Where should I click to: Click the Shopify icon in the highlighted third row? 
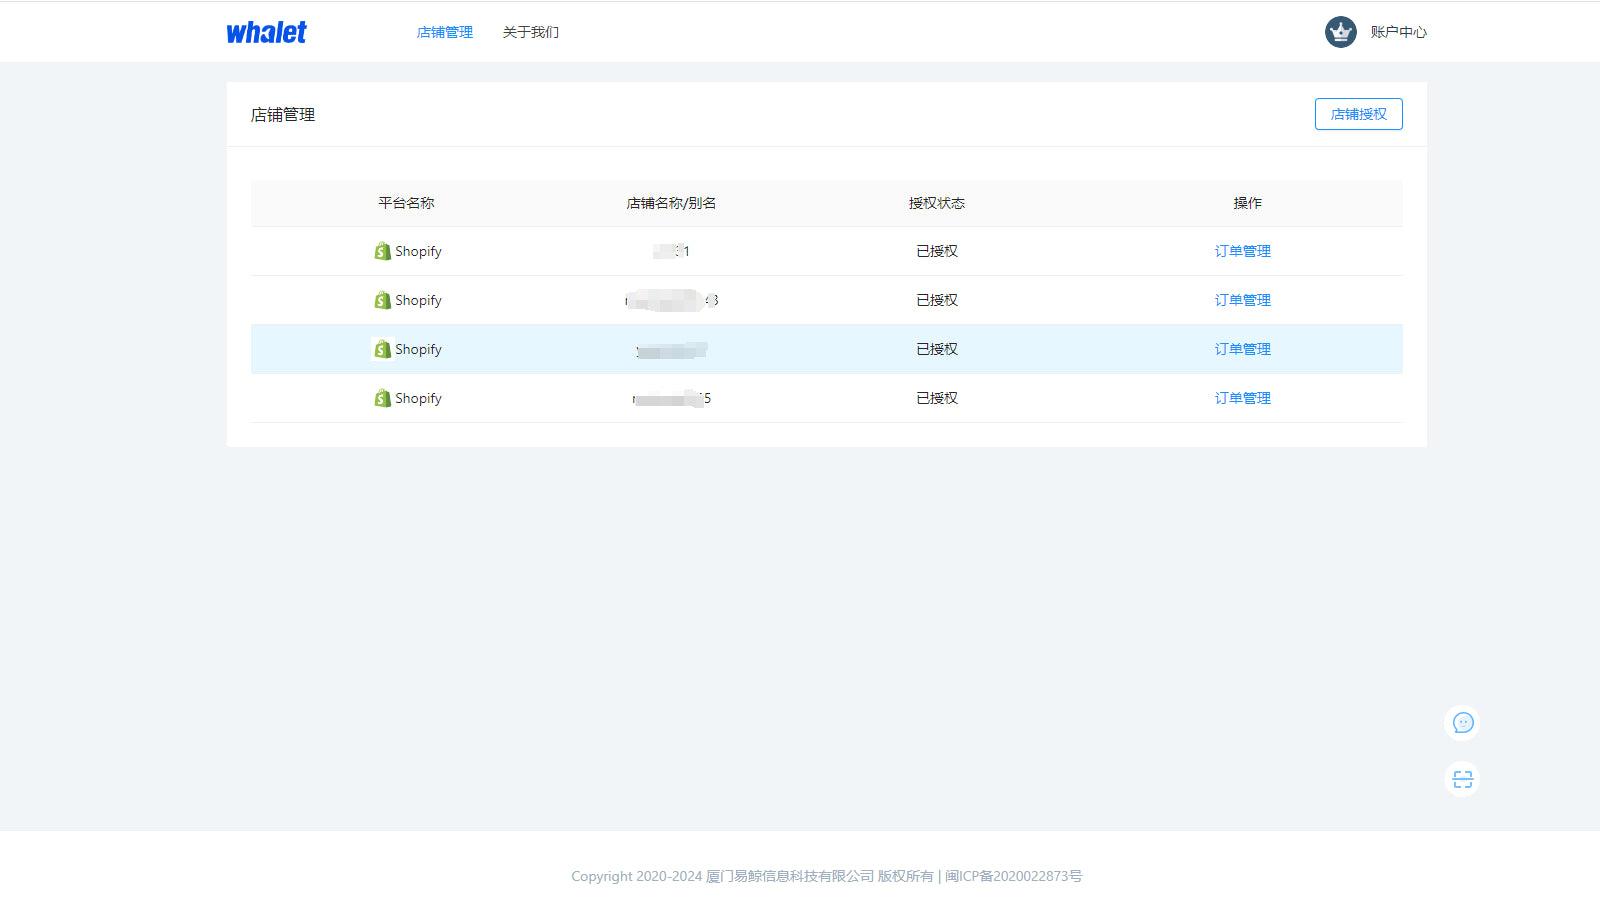pos(382,349)
